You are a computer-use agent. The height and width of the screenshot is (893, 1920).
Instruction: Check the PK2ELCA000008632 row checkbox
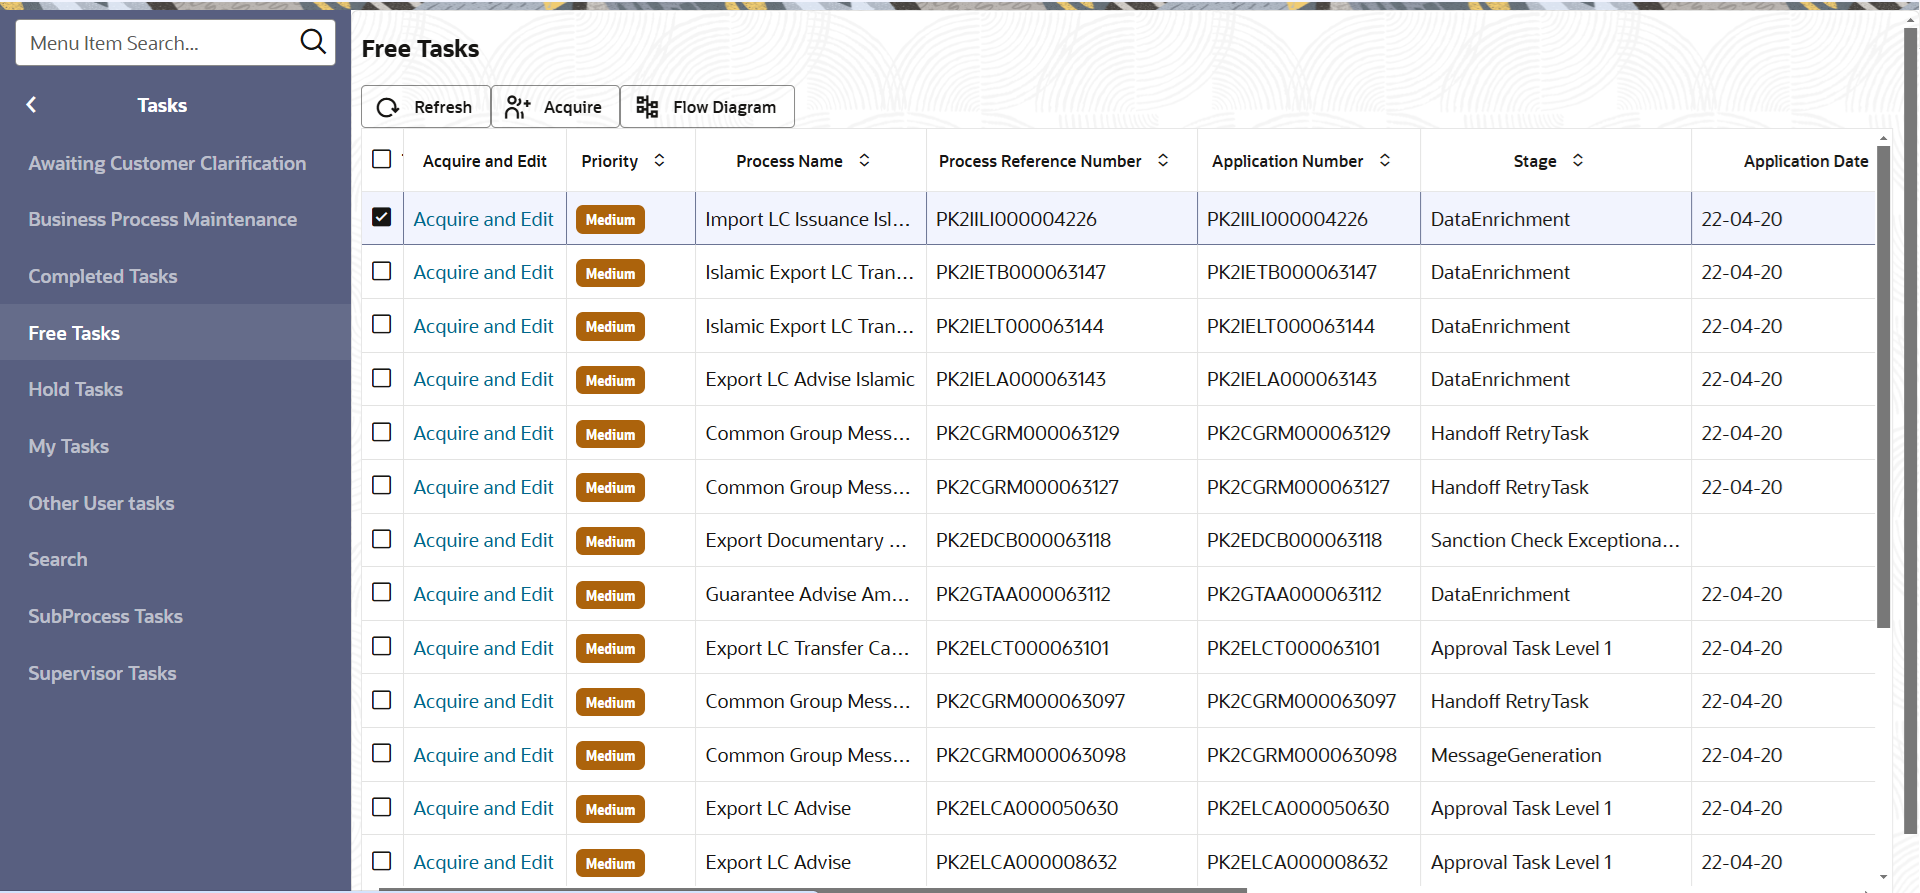(x=382, y=860)
